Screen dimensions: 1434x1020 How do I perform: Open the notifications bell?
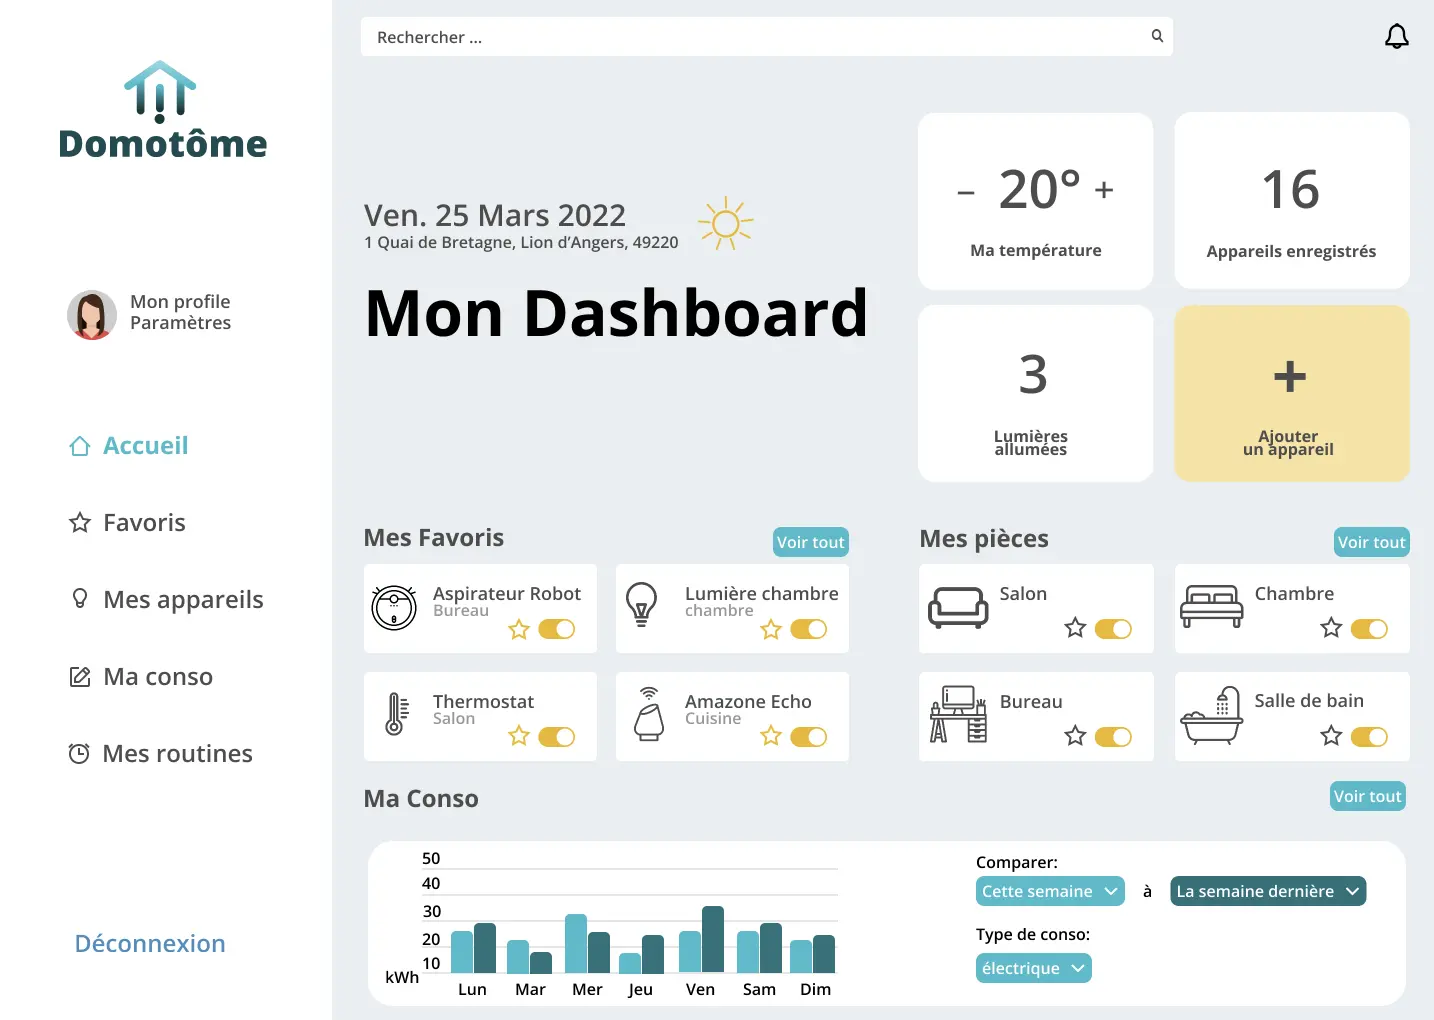pyautogui.click(x=1396, y=37)
